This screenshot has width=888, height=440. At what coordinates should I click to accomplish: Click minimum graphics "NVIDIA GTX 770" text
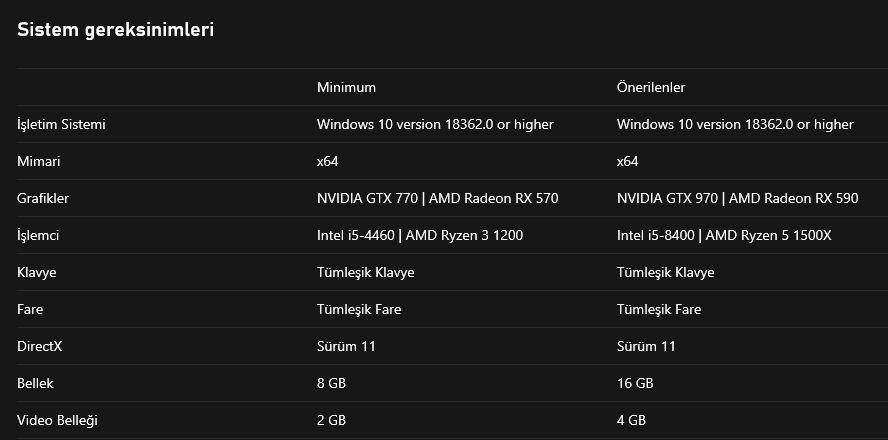click(x=367, y=198)
